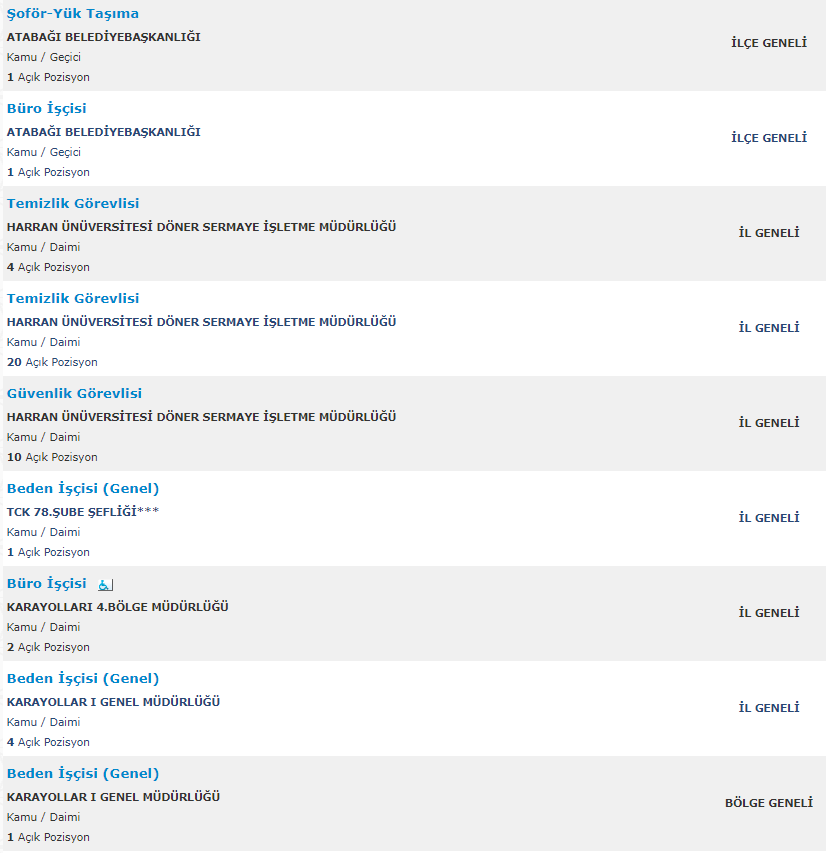Image resolution: width=826 pixels, height=853 pixels.
Task: Click the '10 Açık Pozisyon' text
Action: 52,458
